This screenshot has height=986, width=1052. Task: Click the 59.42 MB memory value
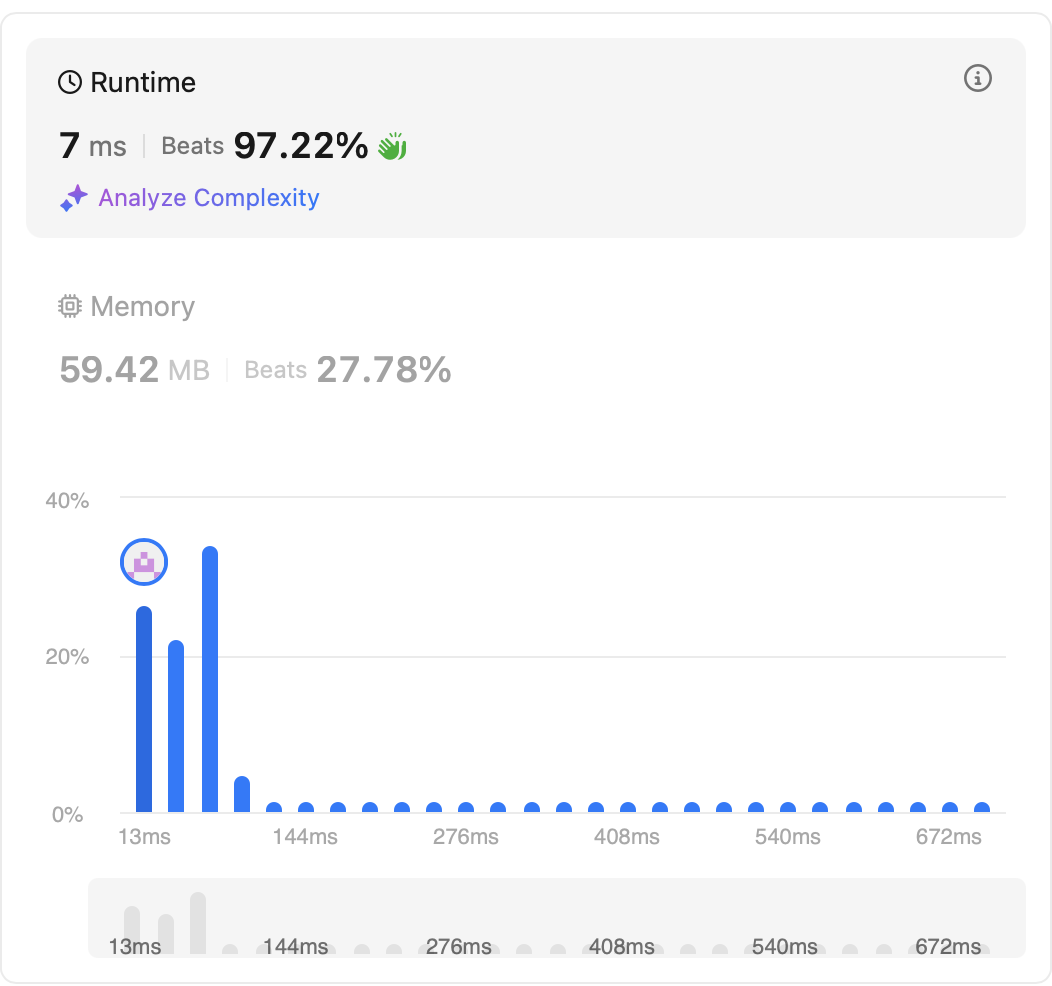[134, 370]
